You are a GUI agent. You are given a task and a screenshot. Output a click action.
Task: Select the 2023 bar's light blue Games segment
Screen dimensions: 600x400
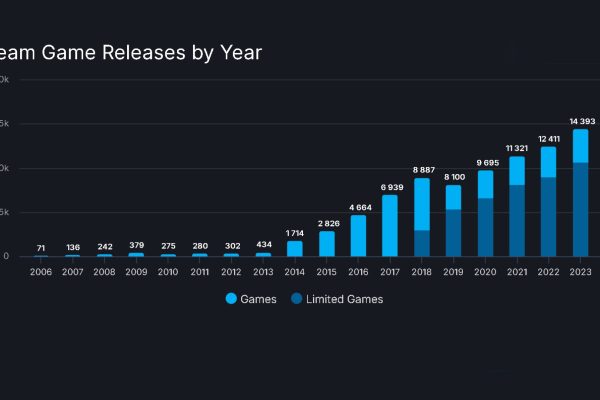click(580, 146)
